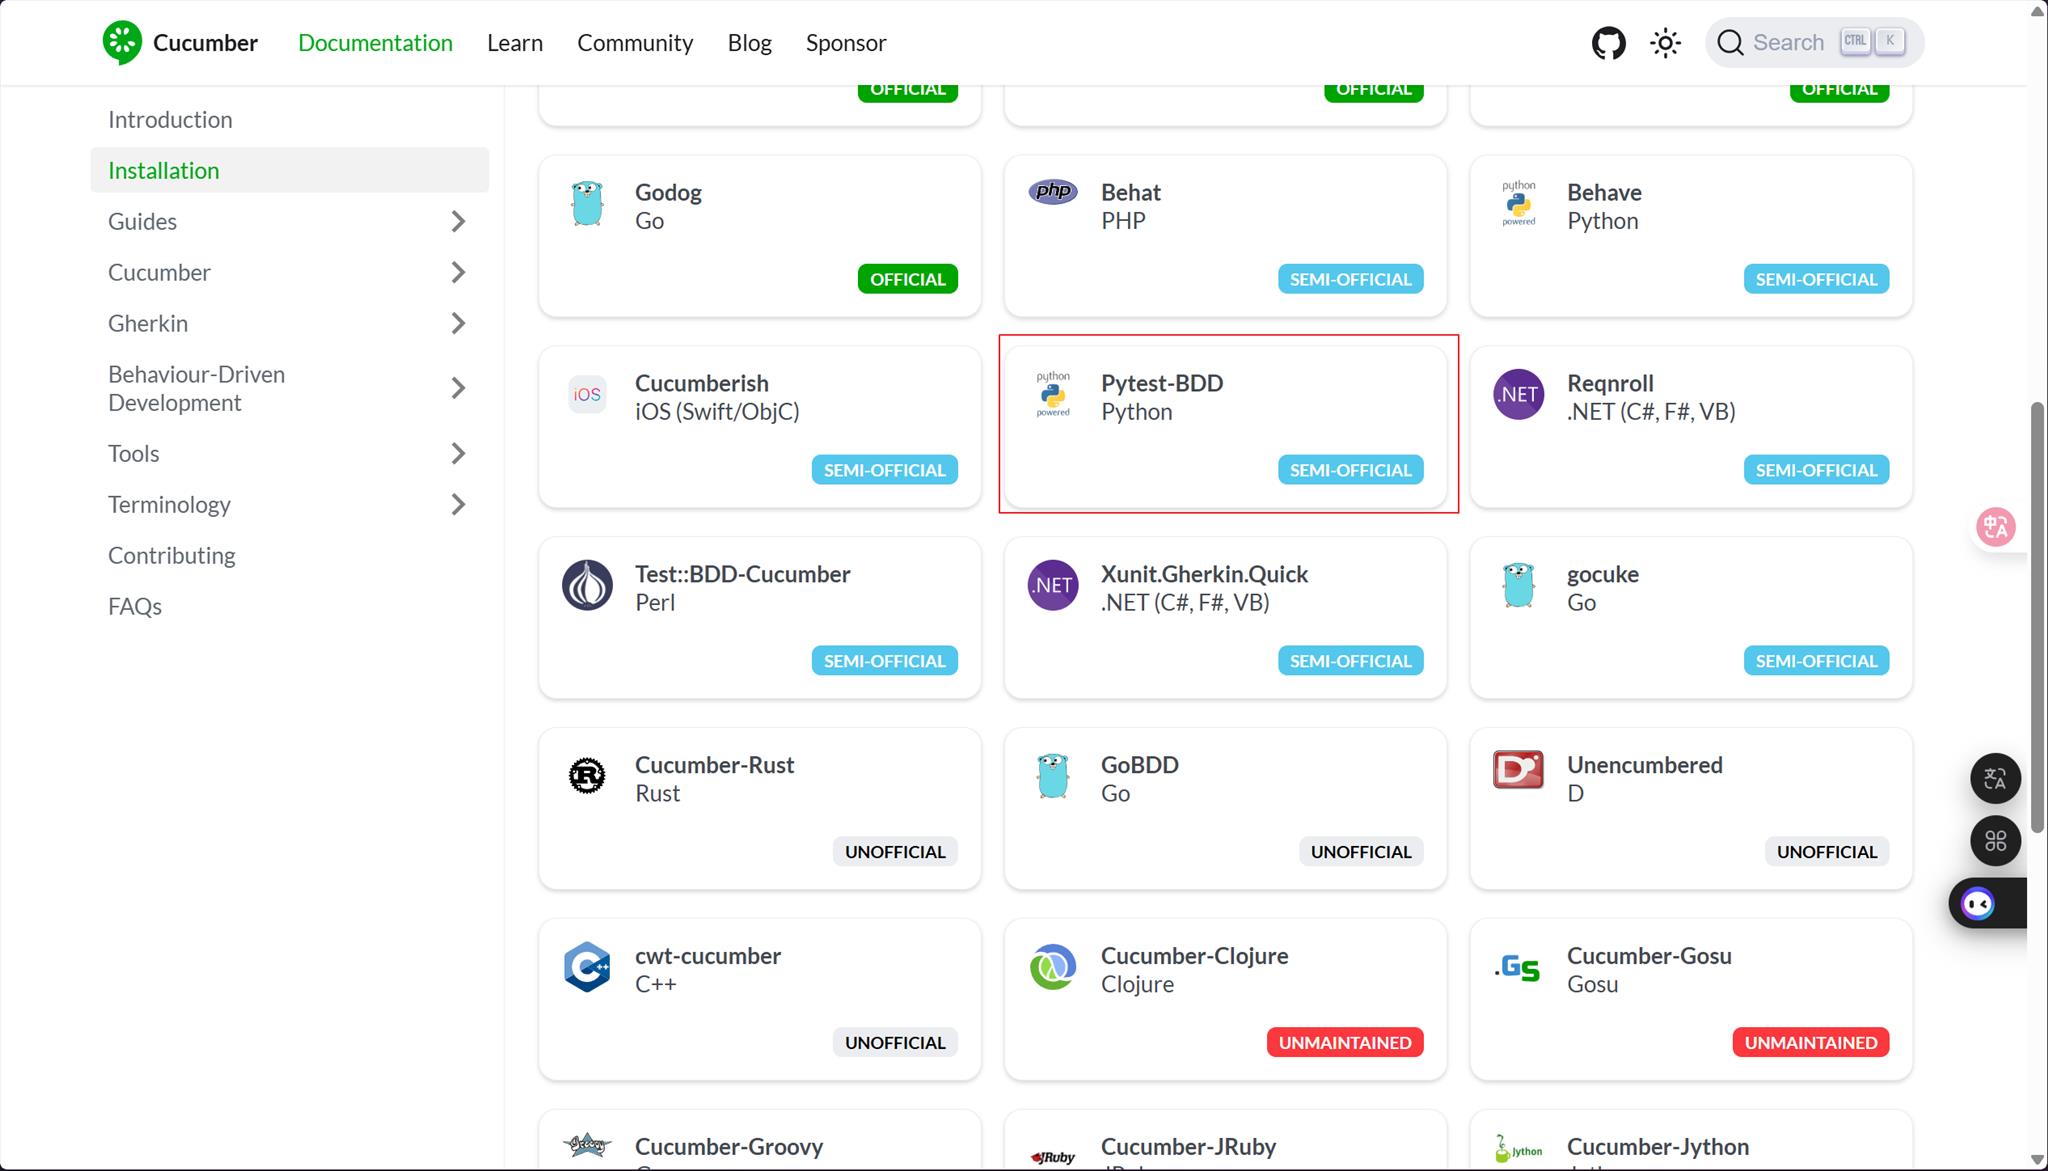Click the Cucumber-Rust Rust logo icon
Screen dimensions: 2048x1171
(587, 776)
